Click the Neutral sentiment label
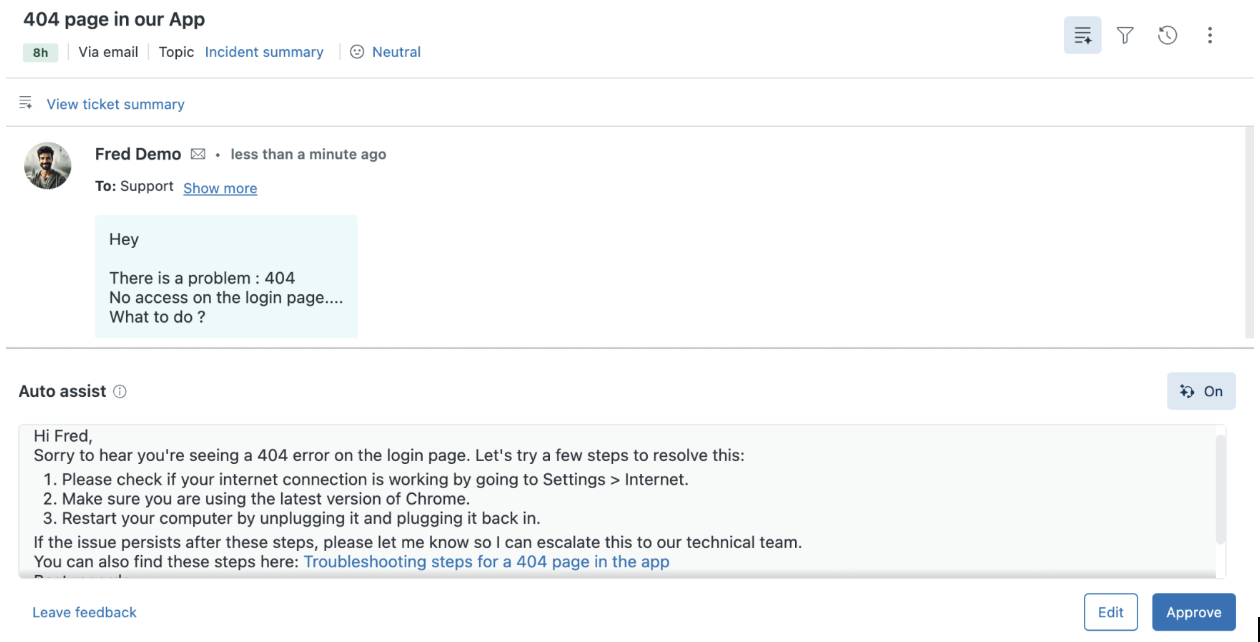Viewport: 1260px width, 642px height. [x=396, y=52]
